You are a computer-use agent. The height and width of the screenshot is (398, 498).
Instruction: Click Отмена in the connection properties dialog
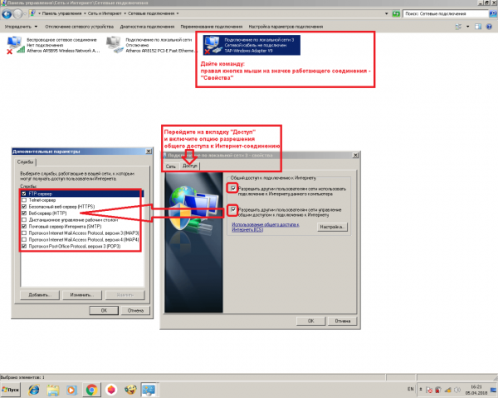click(x=342, y=321)
